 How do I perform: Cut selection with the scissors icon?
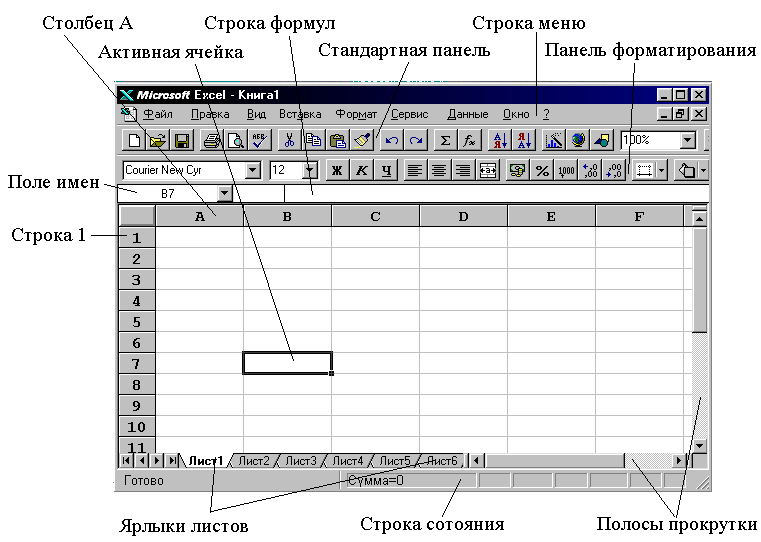(x=290, y=141)
